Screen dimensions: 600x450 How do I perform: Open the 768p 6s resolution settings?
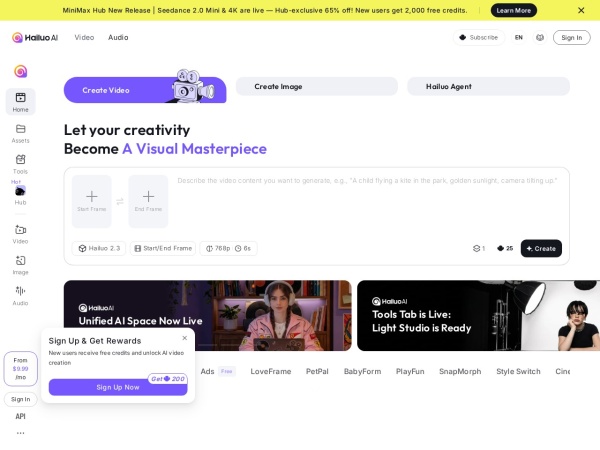tap(228, 248)
